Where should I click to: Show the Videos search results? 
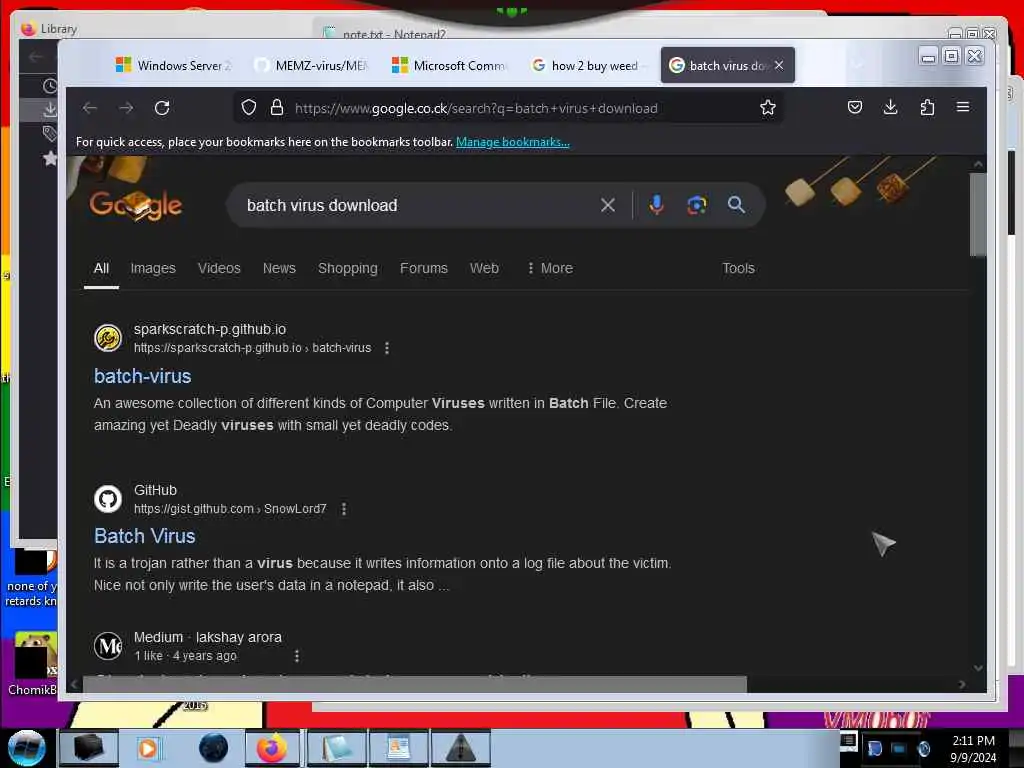219,268
